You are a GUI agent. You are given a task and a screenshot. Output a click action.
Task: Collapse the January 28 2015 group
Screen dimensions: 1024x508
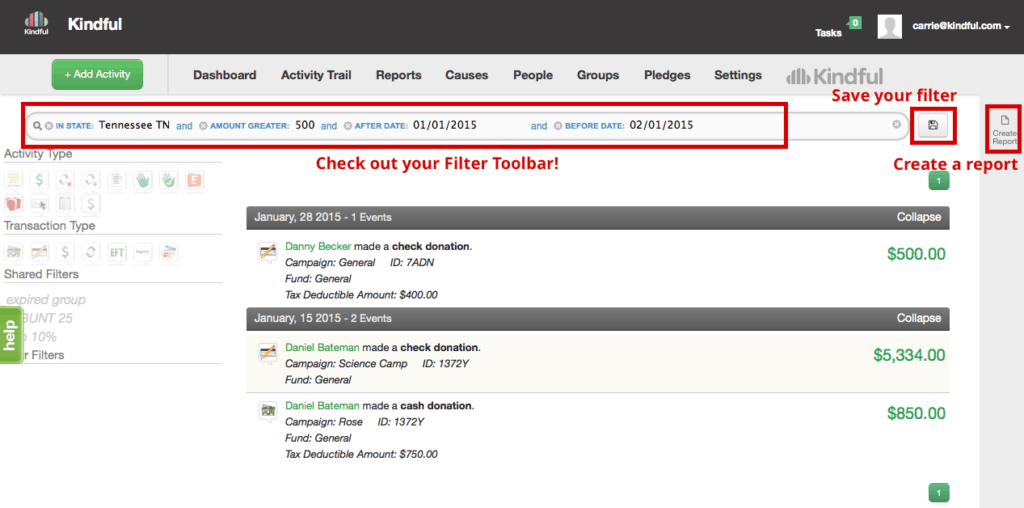pos(919,217)
